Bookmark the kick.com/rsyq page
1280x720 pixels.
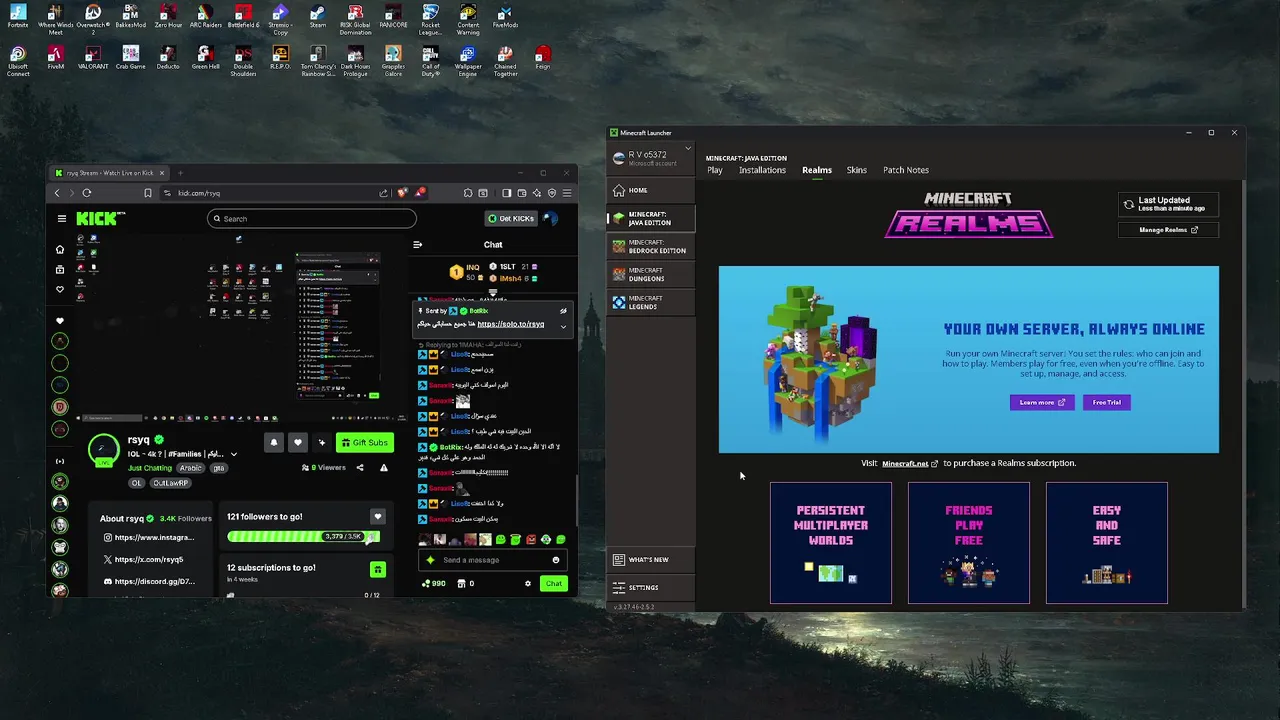coord(147,193)
